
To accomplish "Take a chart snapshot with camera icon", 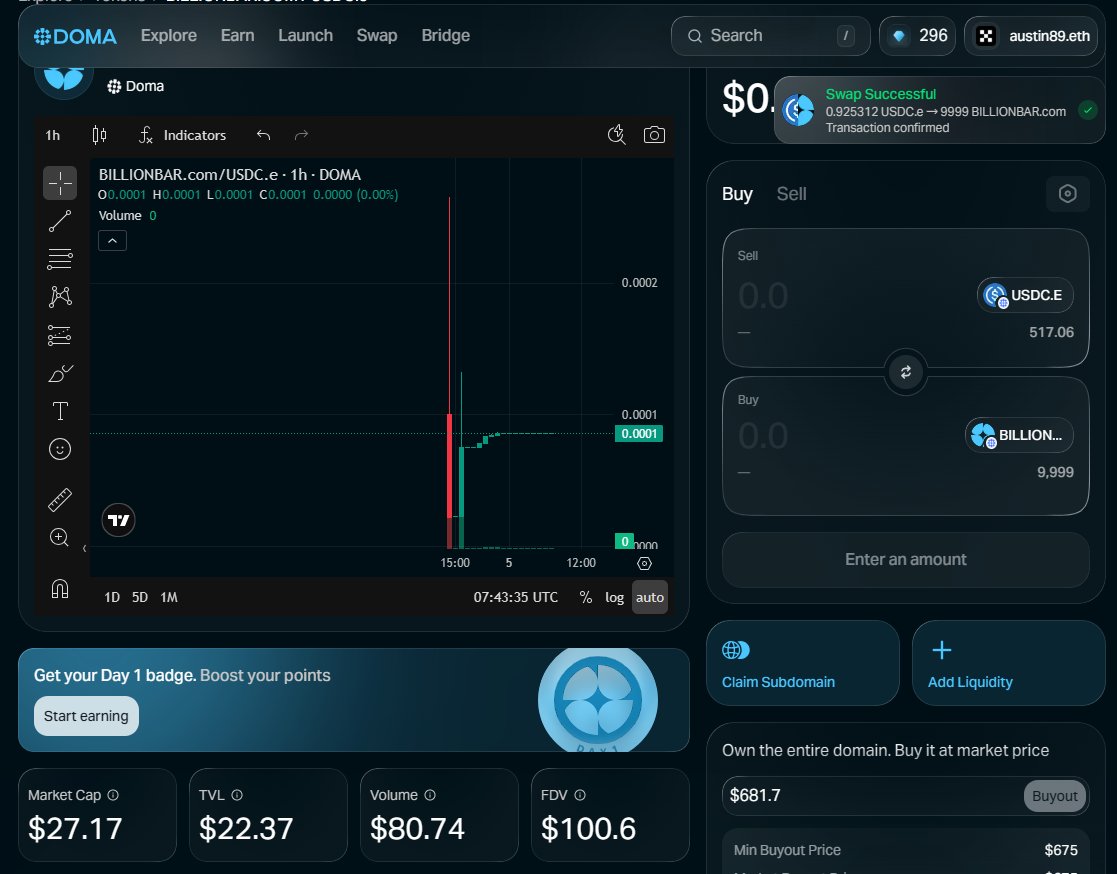I will click(x=654, y=135).
